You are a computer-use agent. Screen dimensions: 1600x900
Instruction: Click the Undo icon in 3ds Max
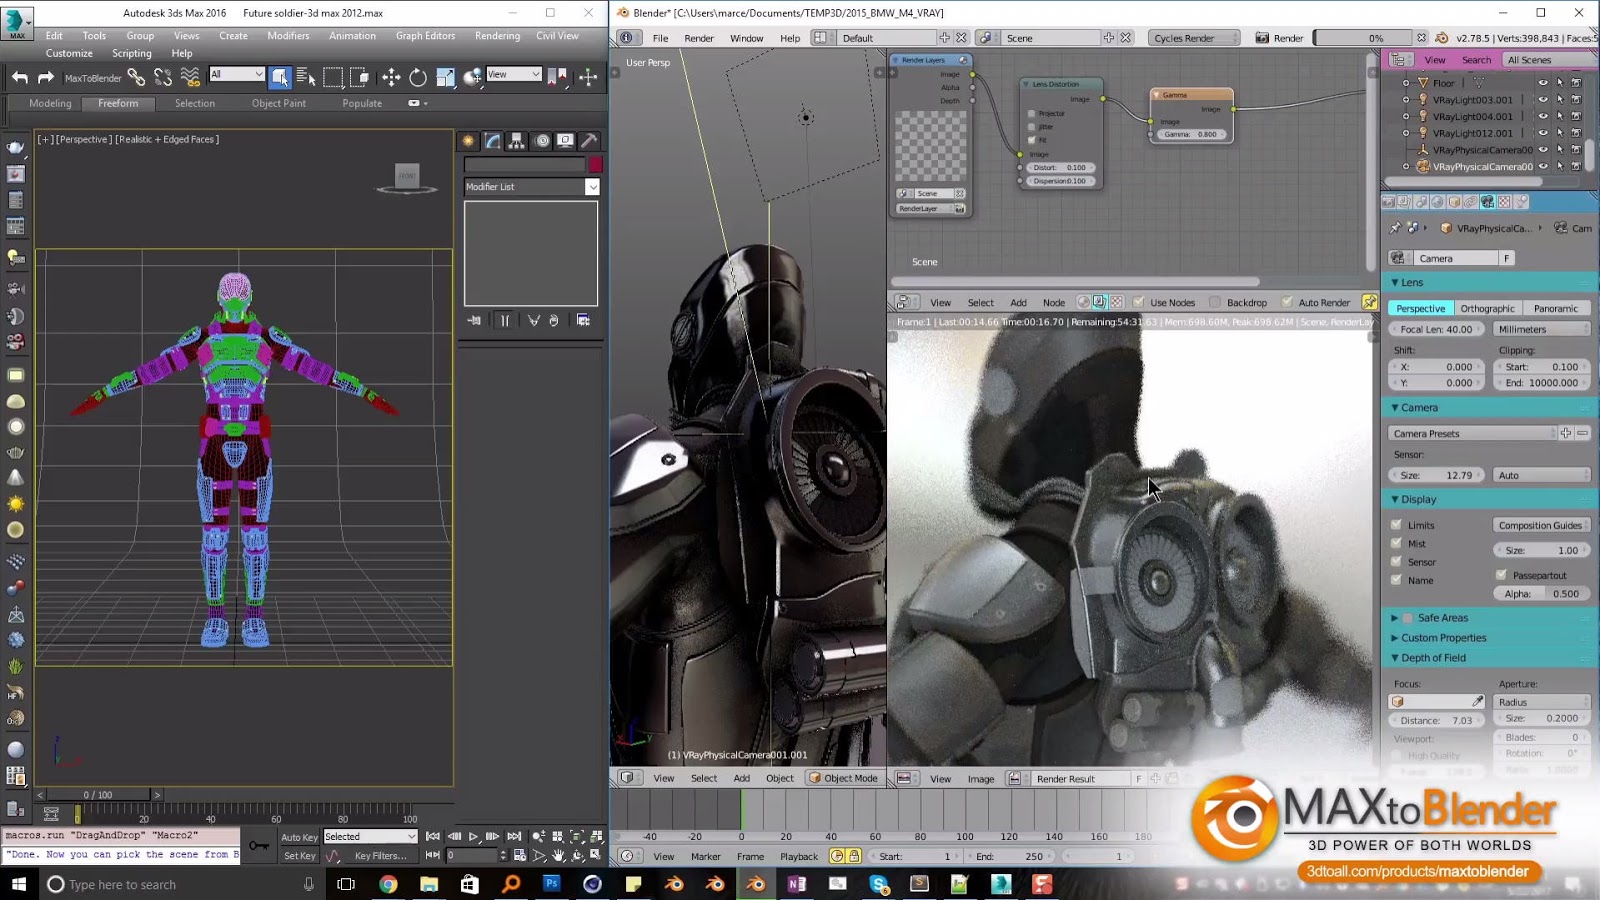tap(20, 77)
